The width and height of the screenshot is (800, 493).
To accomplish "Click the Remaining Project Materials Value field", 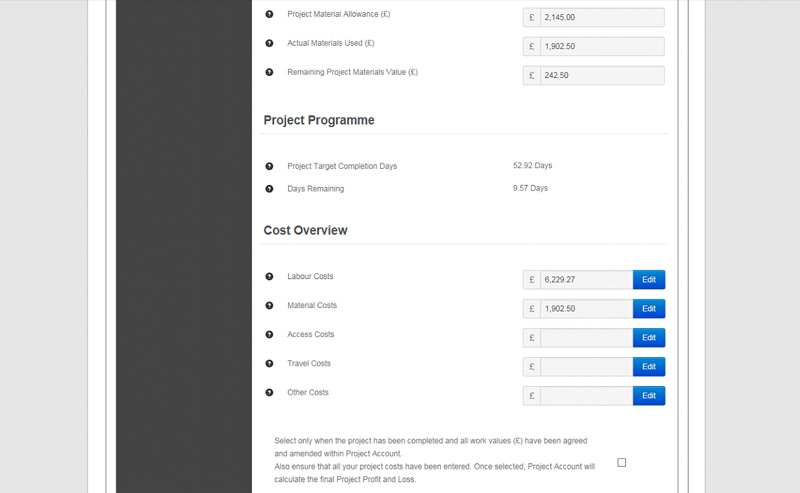I will 602,76.
